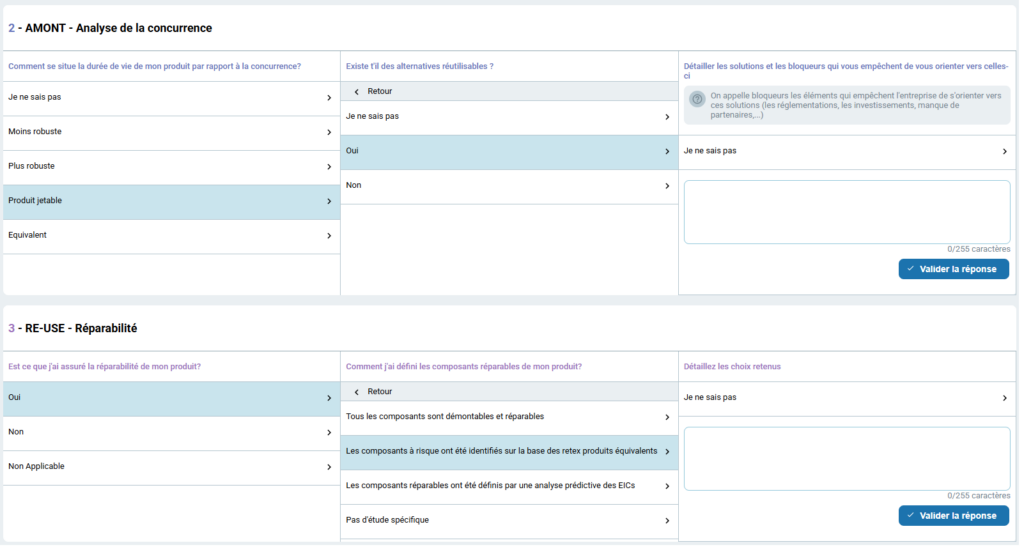The image size is (1024, 552).
Task: Expand Je ne sais pas under choix retenus
Action: coord(846,397)
